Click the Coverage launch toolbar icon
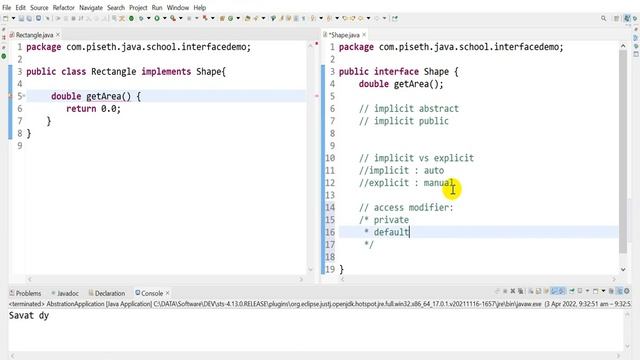This screenshot has width=640, height=360. pos(173,18)
